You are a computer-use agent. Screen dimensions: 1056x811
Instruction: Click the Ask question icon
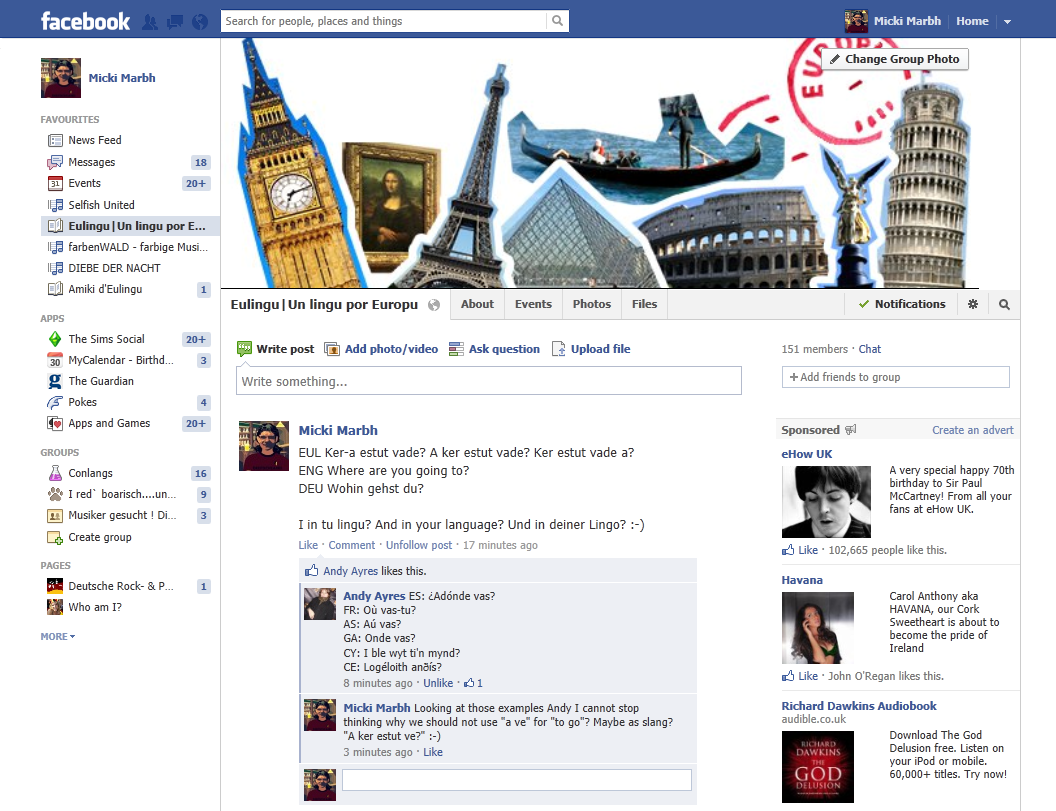(x=457, y=349)
